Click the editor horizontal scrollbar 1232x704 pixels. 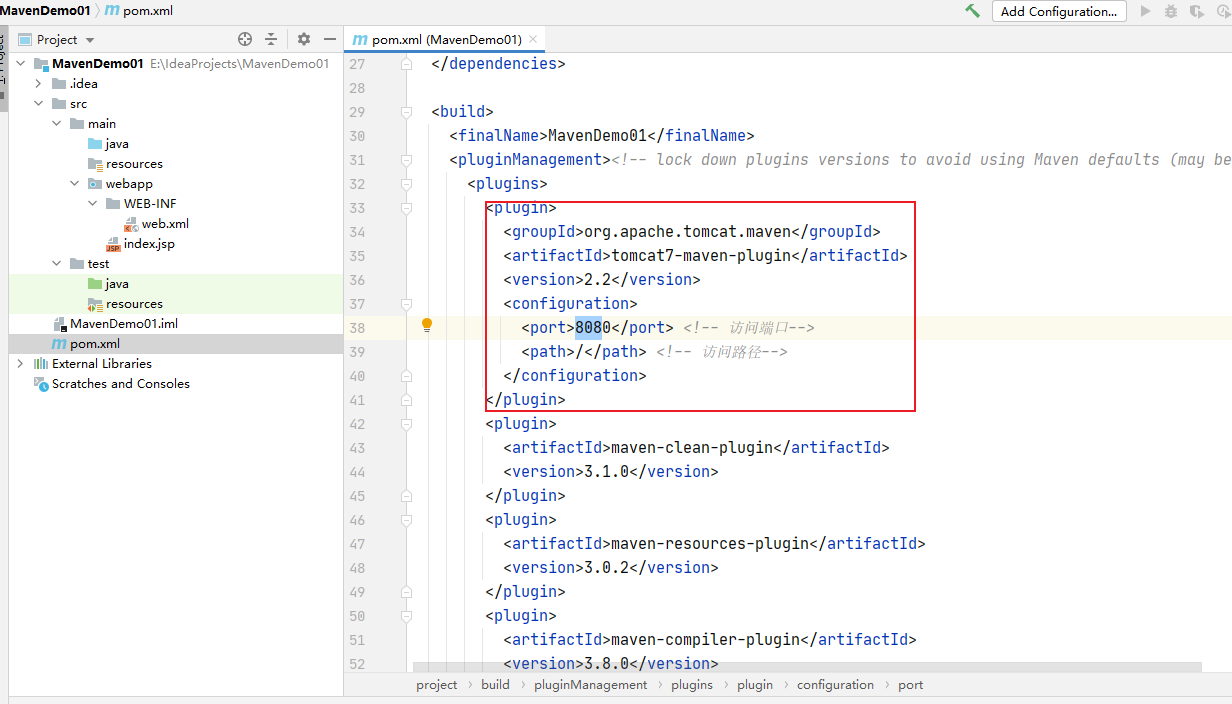pyautogui.click(x=806, y=666)
